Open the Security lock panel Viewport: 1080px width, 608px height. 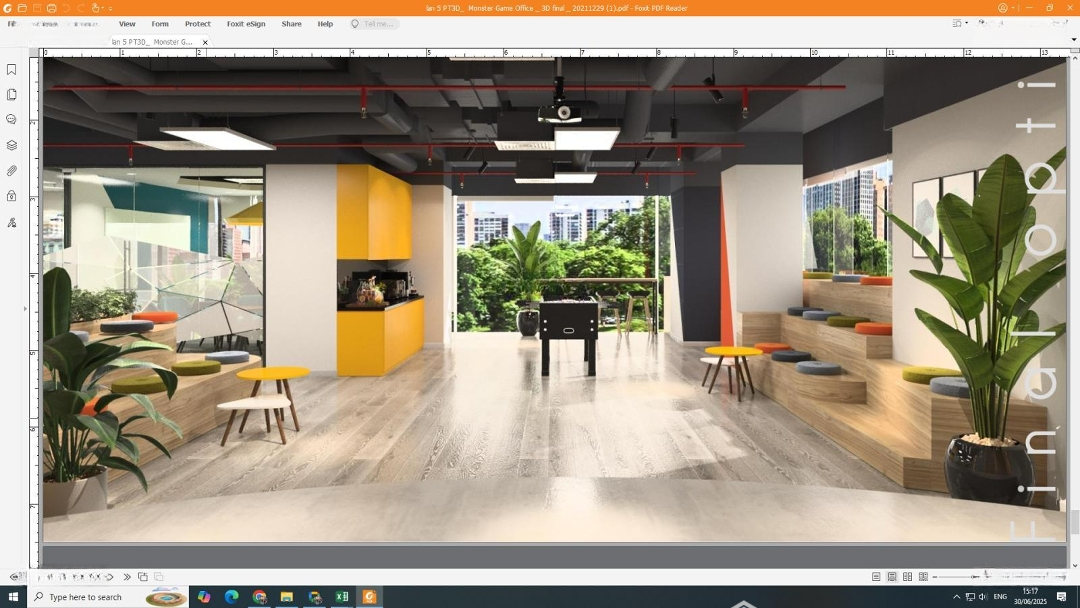point(12,196)
